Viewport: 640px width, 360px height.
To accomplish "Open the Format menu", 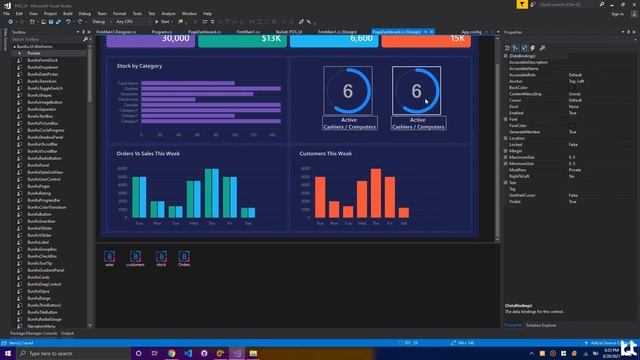I will click(120, 13).
